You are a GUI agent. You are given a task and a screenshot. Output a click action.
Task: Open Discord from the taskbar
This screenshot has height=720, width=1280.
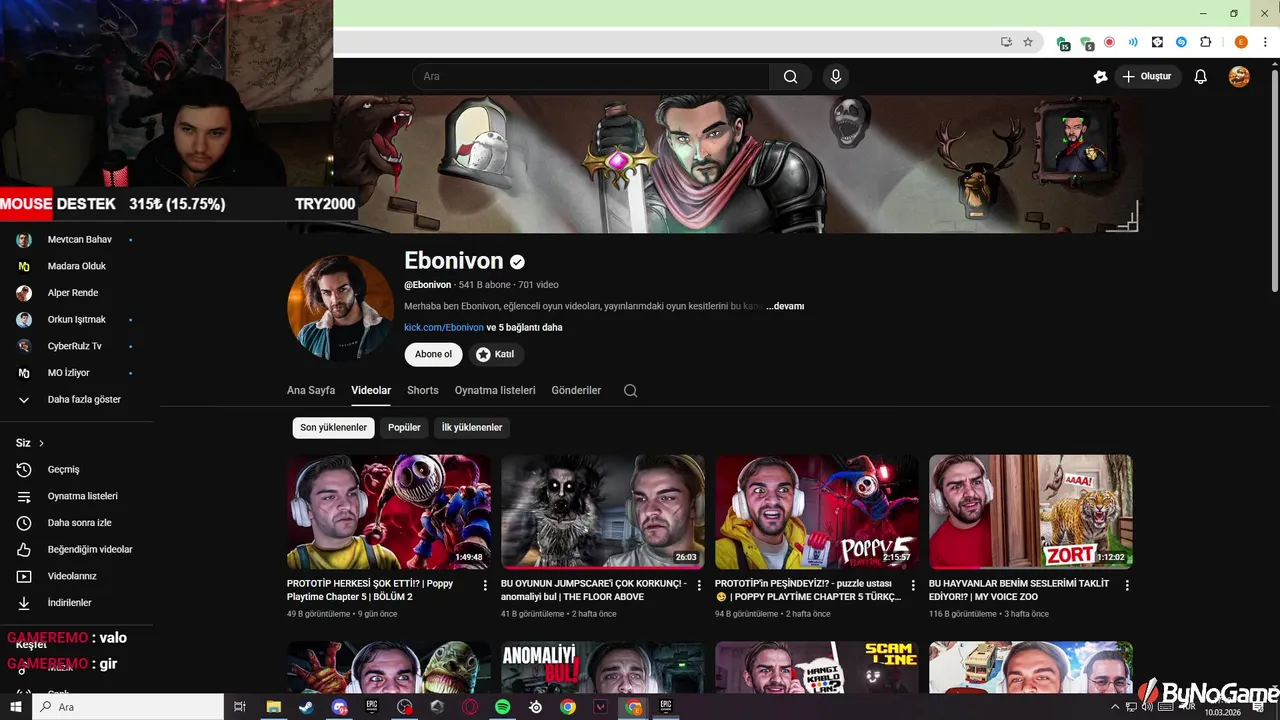(339, 707)
